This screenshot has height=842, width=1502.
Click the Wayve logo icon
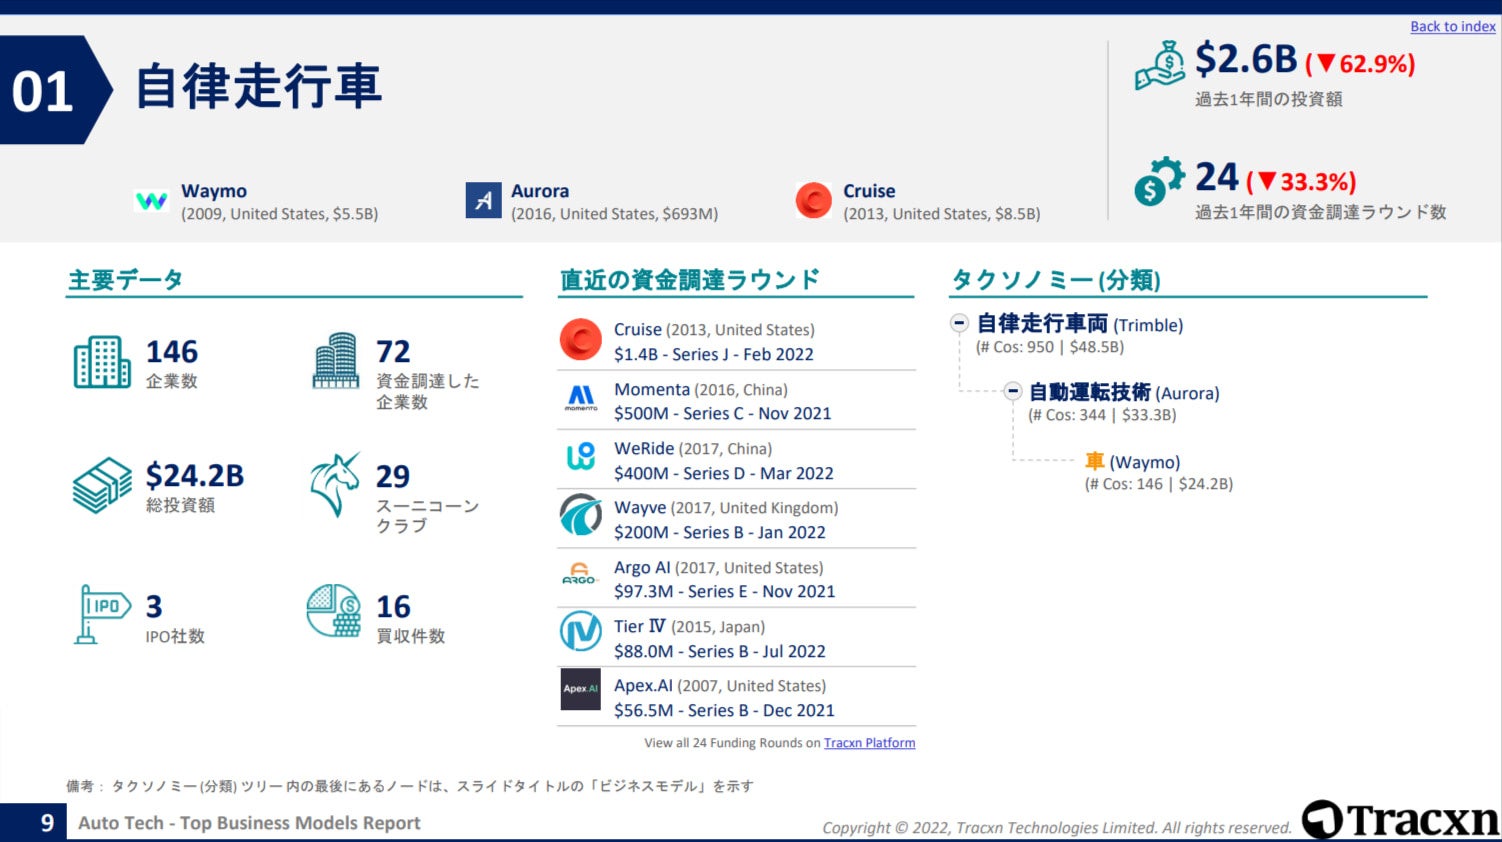coord(580,517)
